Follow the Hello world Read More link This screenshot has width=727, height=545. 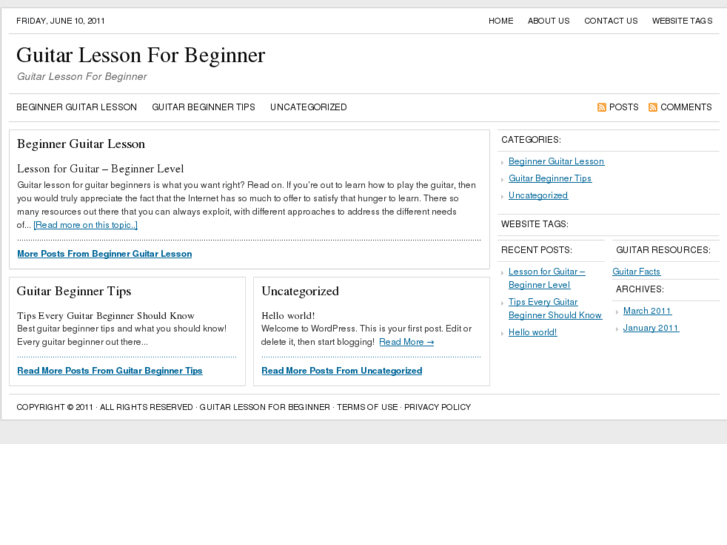coord(406,342)
